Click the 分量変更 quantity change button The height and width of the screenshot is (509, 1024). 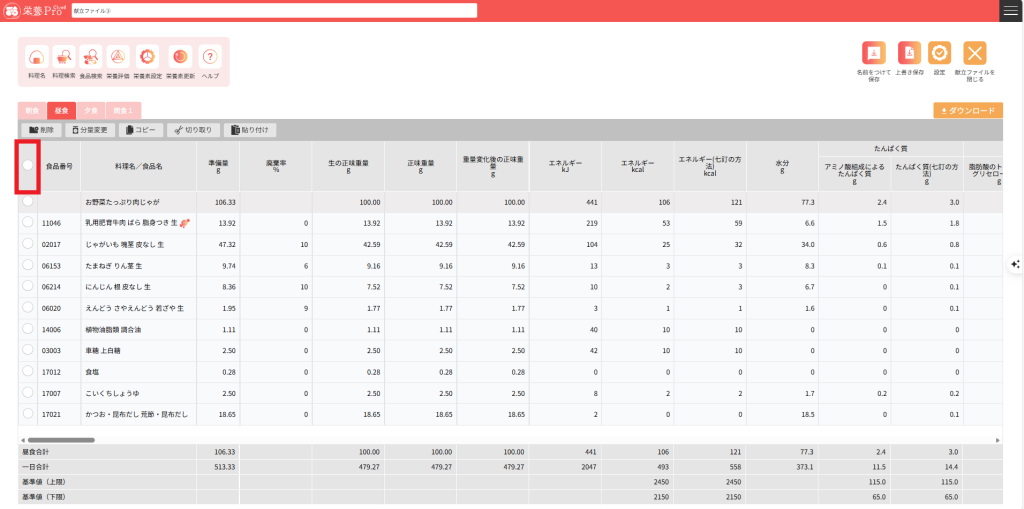click(91, 130)
